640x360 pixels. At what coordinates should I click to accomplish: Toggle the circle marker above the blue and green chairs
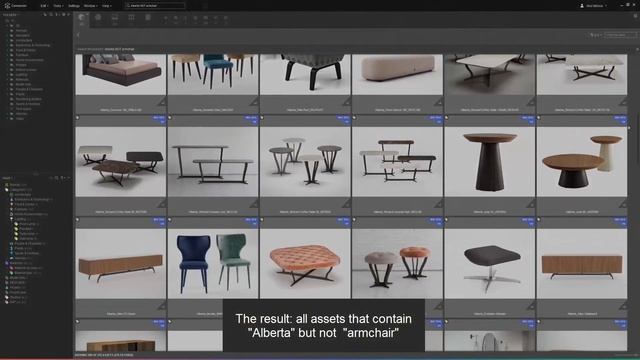click(170, 220)
